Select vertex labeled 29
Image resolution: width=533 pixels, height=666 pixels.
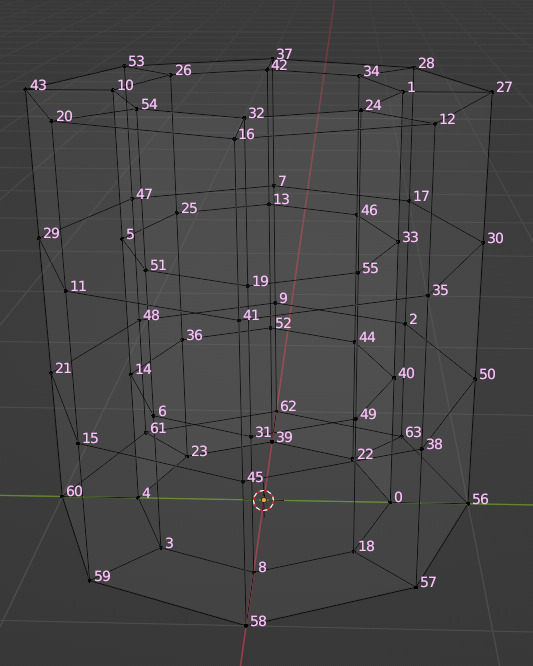(39, 238)
